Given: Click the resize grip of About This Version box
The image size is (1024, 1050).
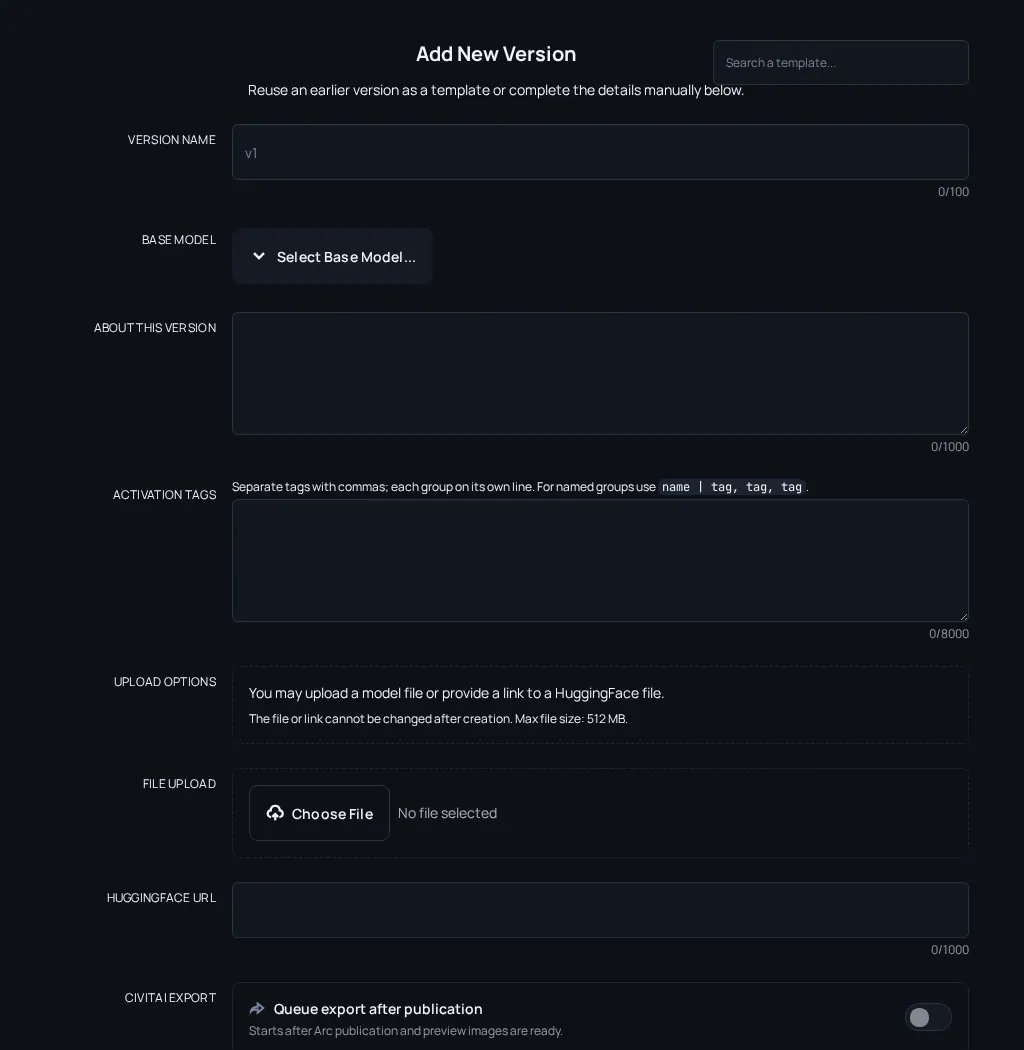Looking at the screenshot, I should pyautogui.click(x=963, y=429).
